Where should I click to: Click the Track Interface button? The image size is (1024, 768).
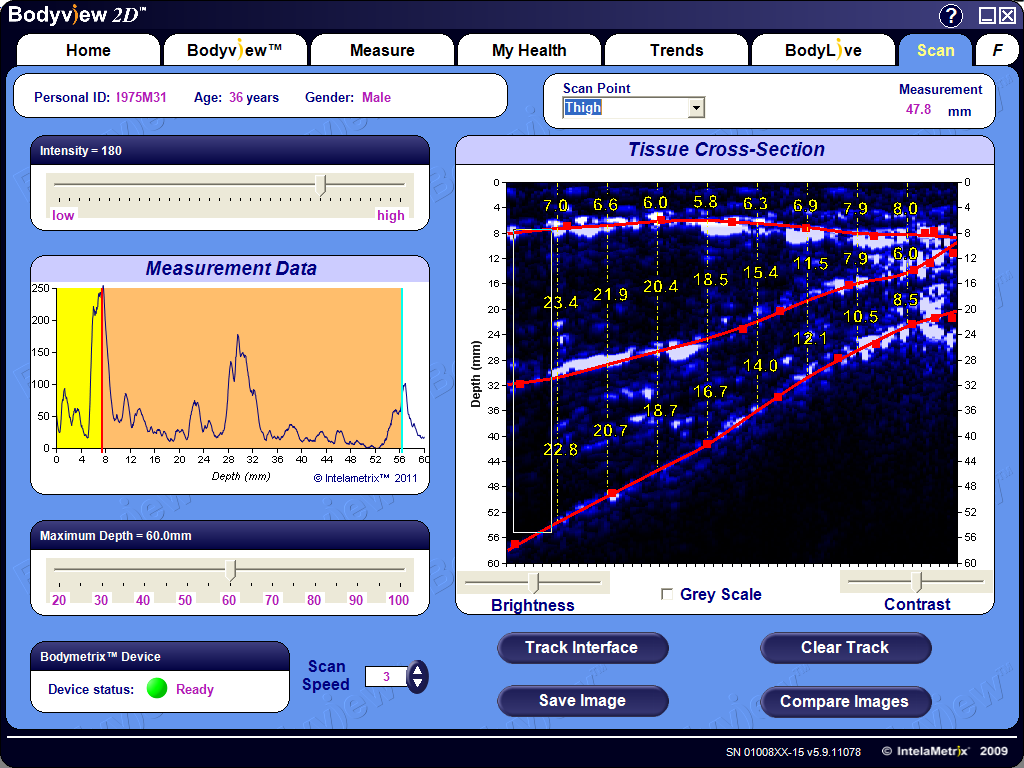[x=583, y=647]
